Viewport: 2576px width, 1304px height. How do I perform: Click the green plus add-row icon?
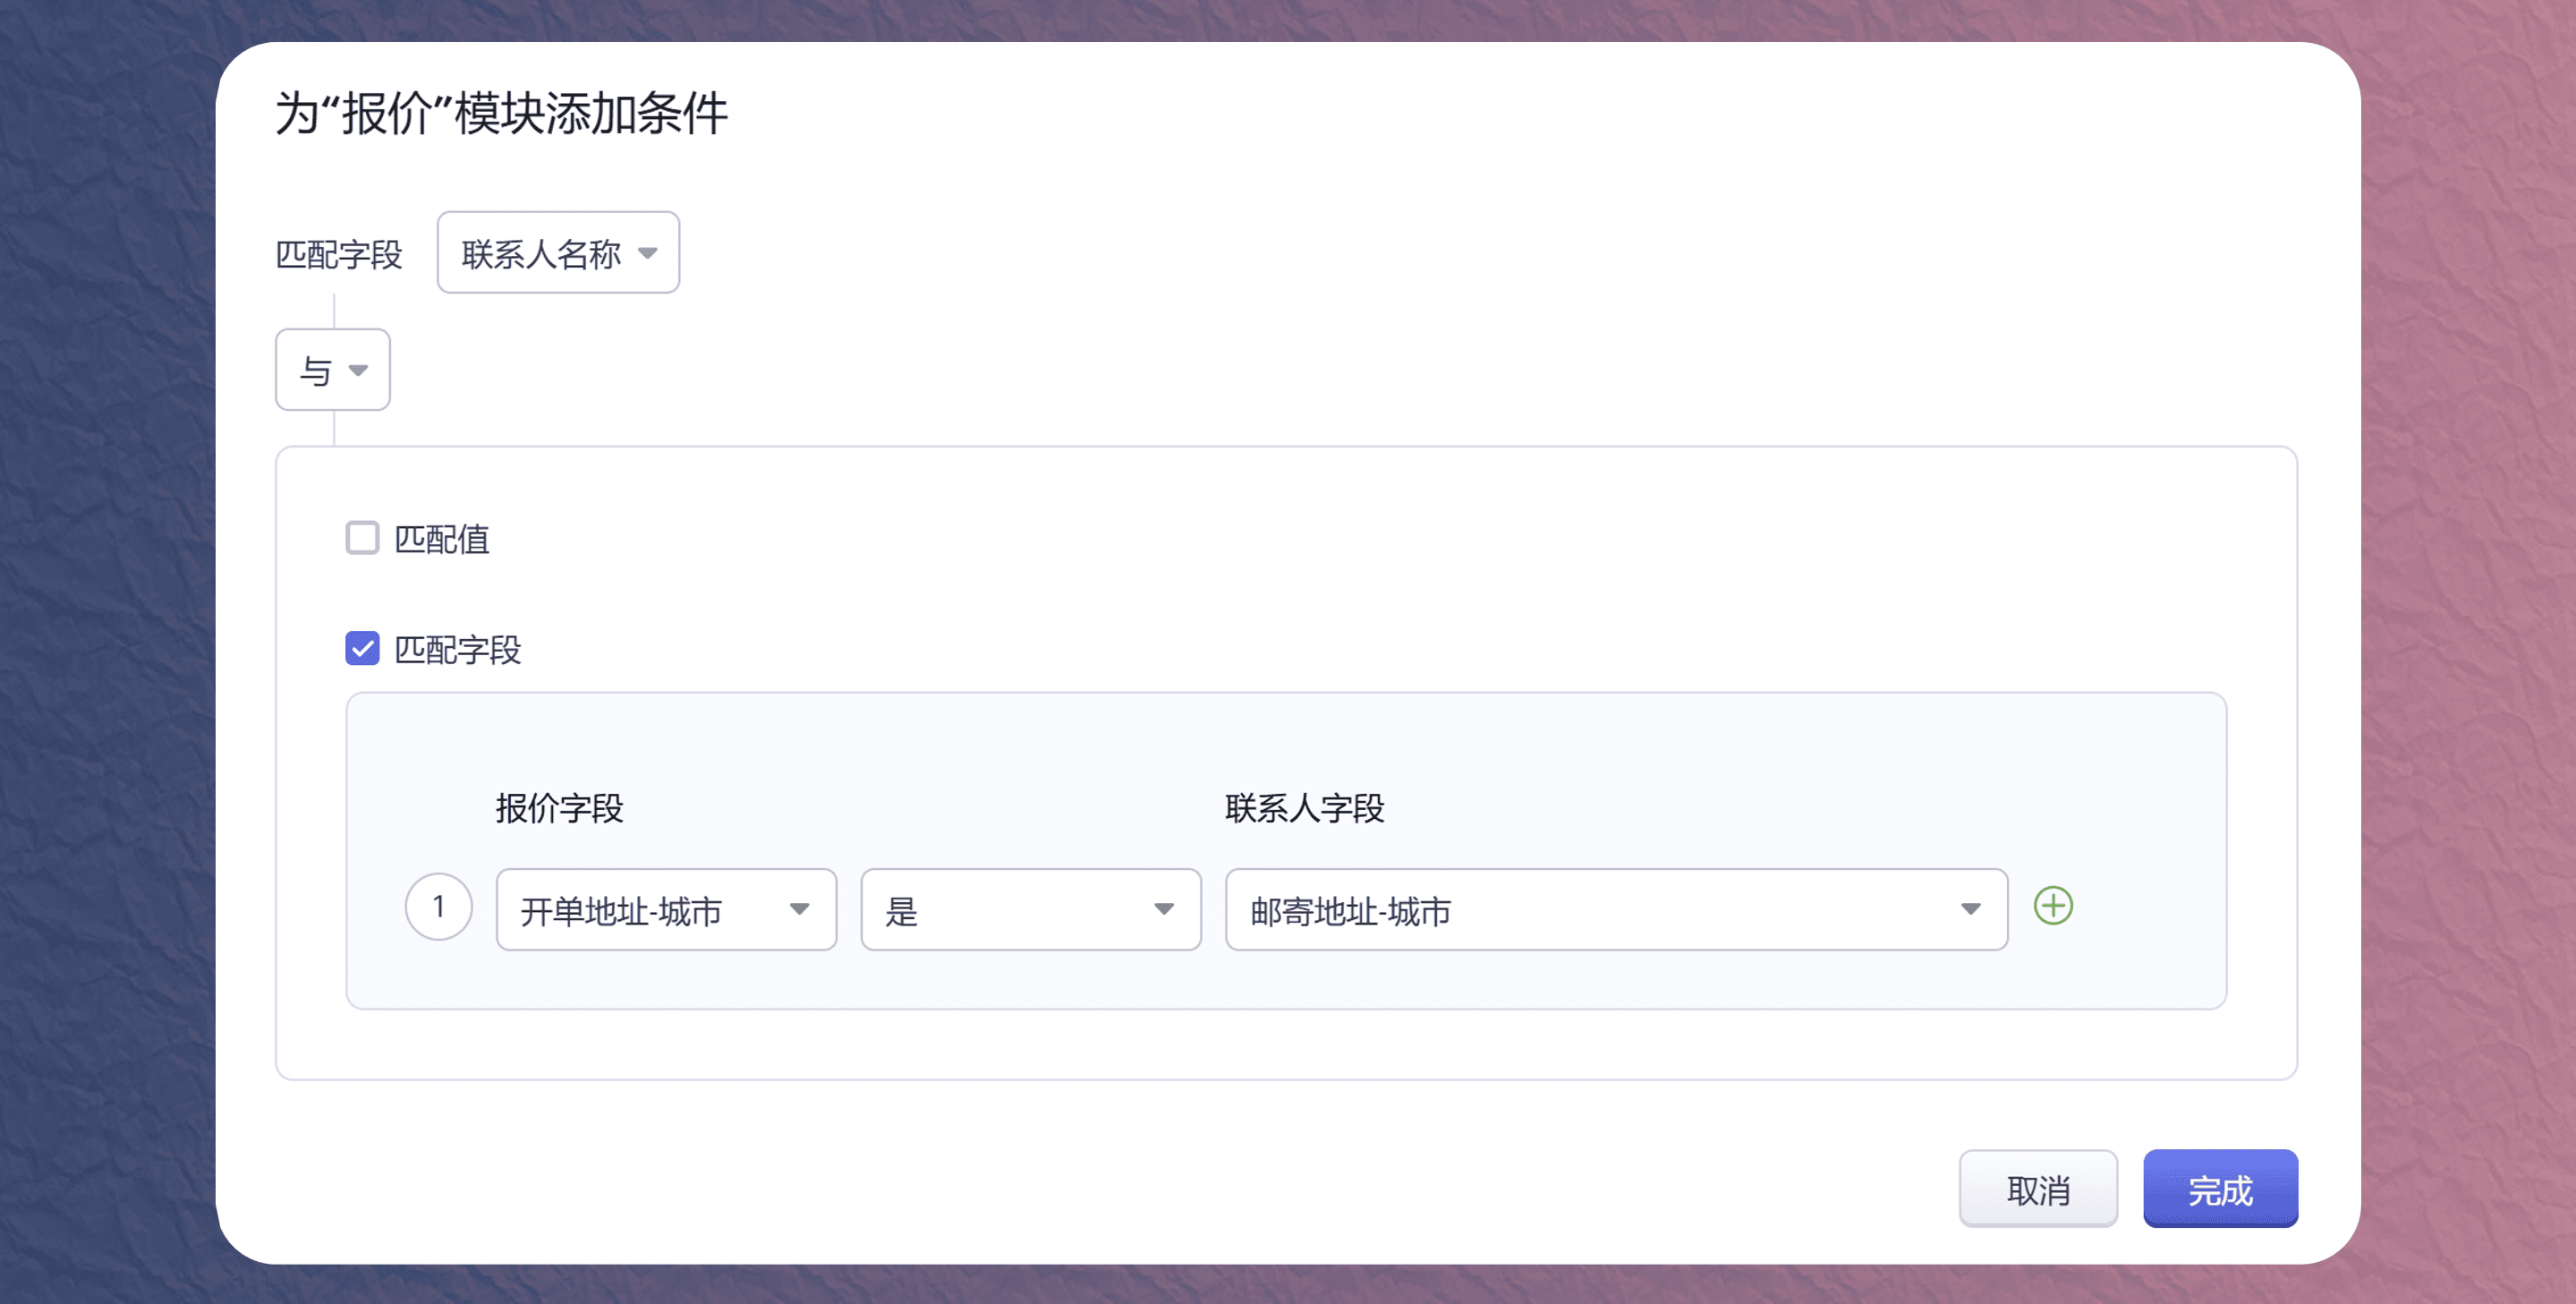tap(2052, 906)
